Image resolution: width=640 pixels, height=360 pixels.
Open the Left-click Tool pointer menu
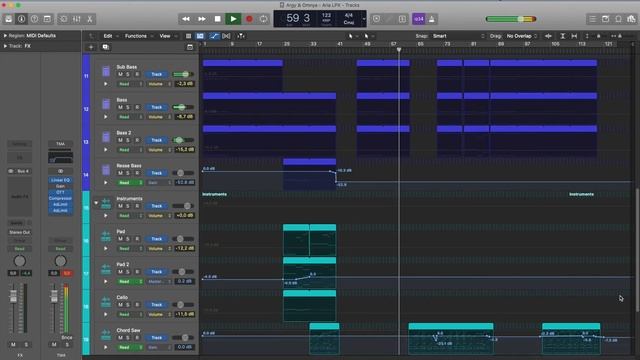click(352, 36)
